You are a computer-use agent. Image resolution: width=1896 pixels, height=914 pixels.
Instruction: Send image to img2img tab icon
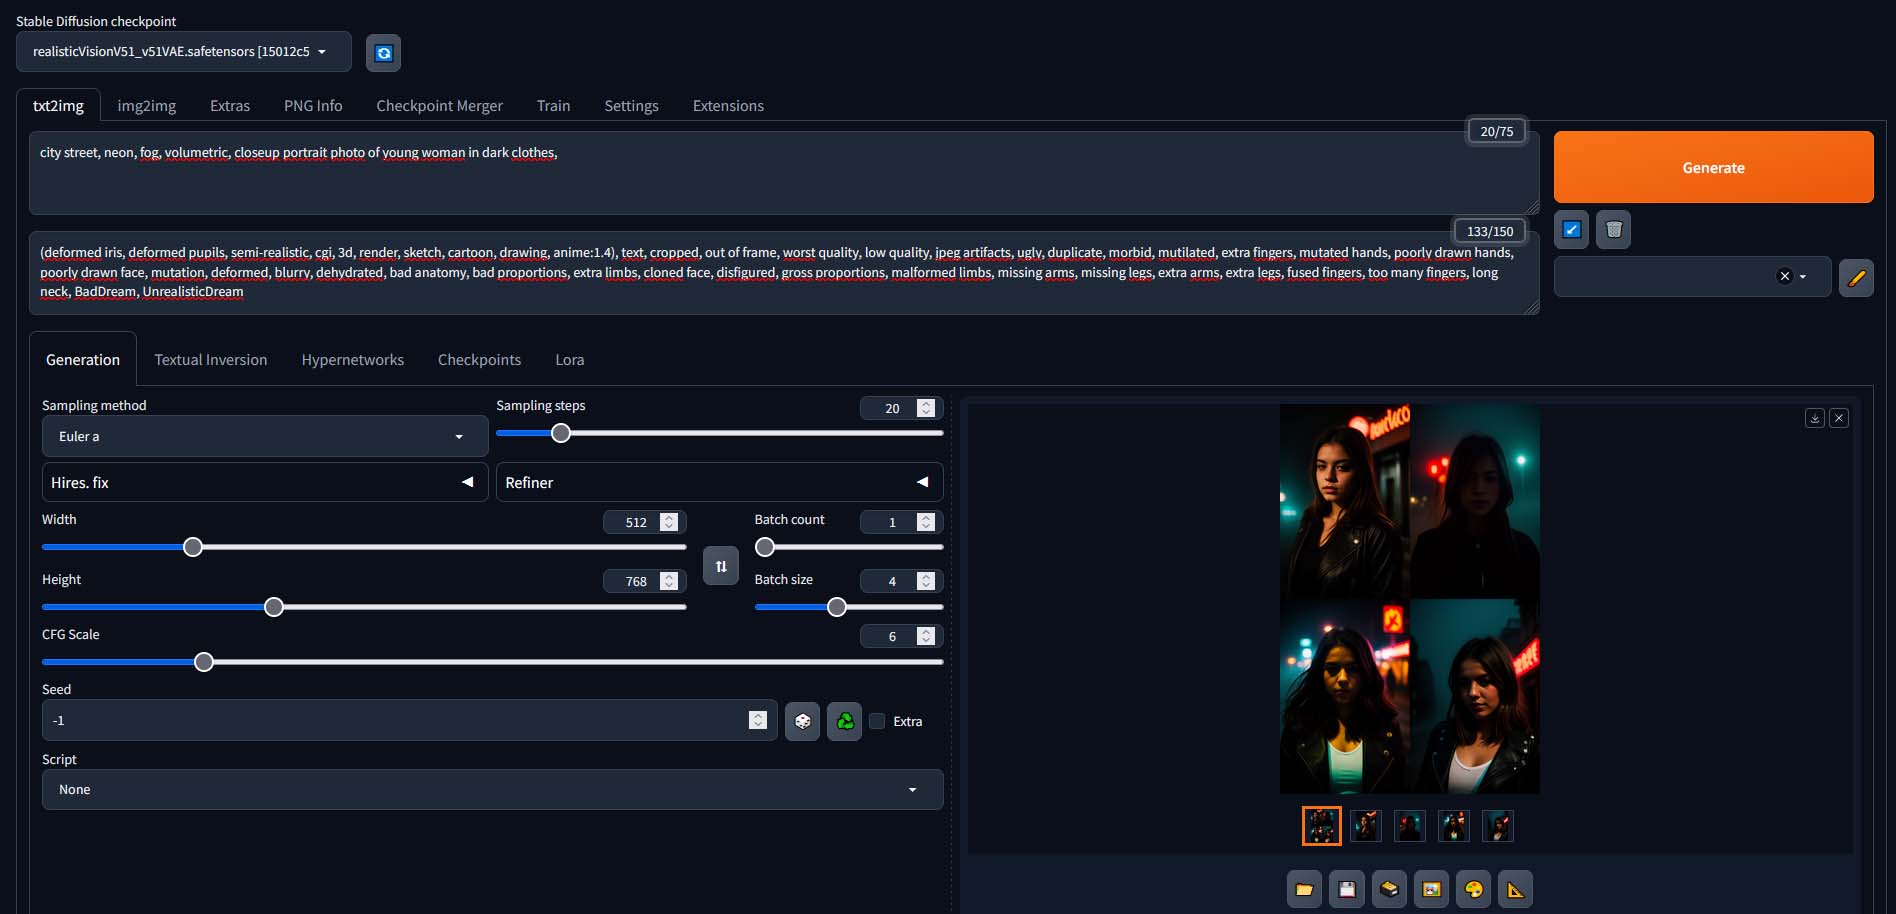pos(1432,889)
